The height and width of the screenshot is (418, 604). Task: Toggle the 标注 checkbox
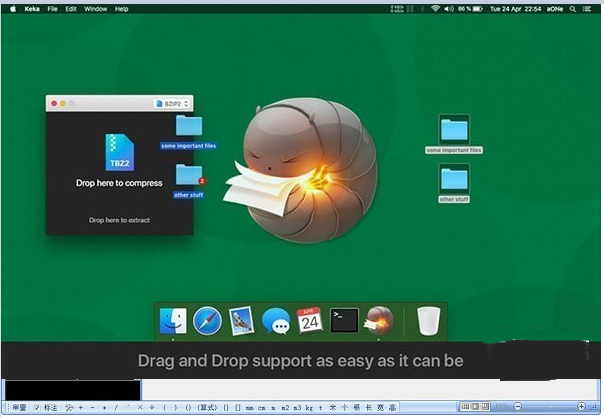pyautogui.click(x=37, y=407)
